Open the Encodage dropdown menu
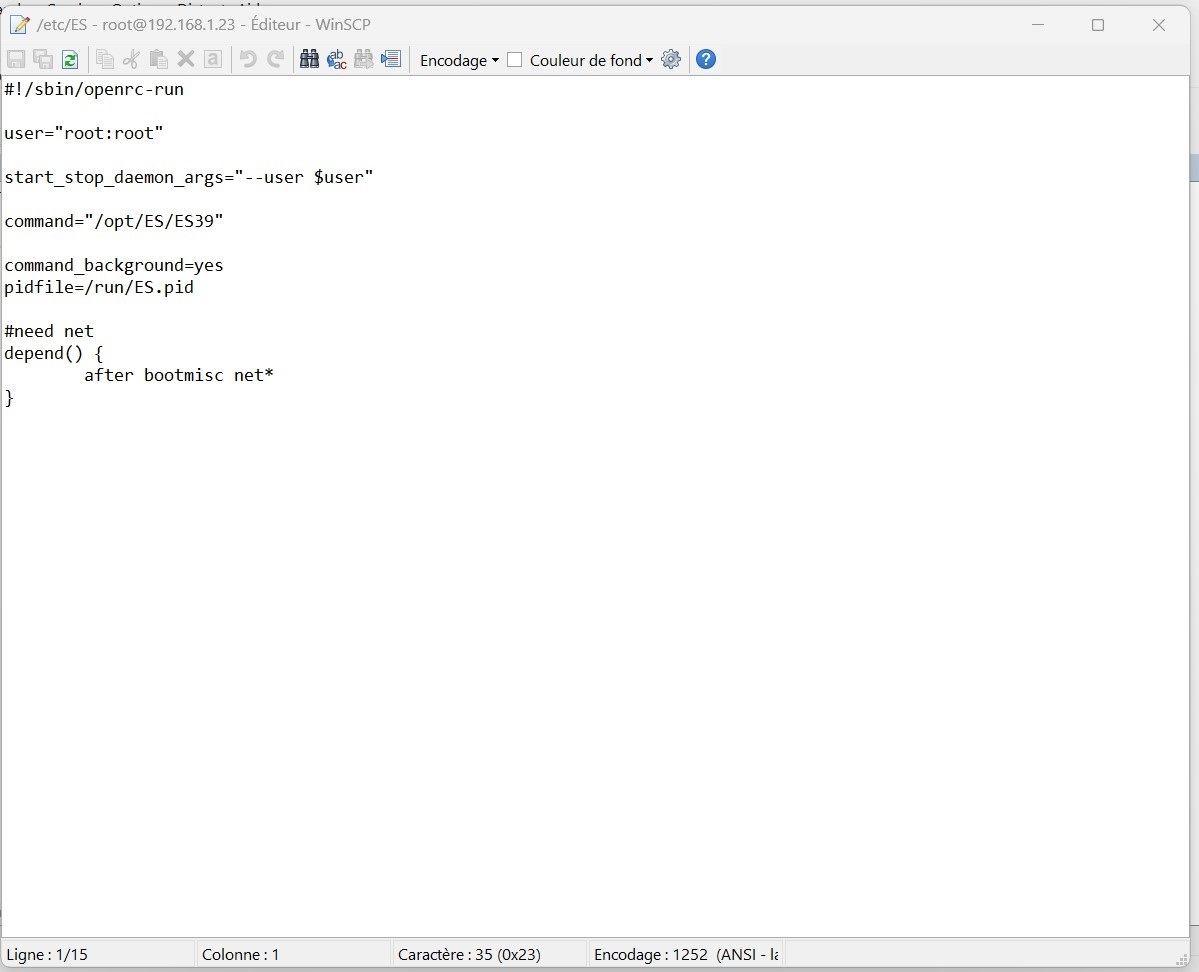This screenshot has height=972, width=1199. 459,60
